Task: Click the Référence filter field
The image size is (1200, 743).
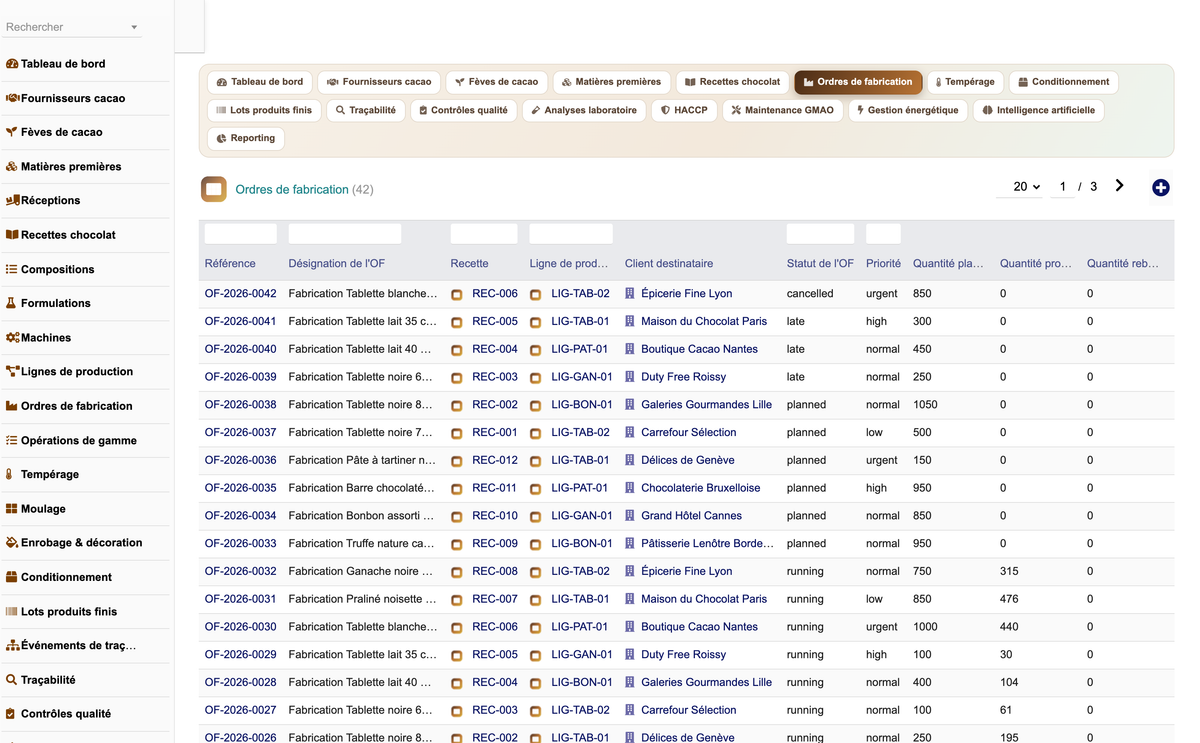Action: click(x=241, y=234)
